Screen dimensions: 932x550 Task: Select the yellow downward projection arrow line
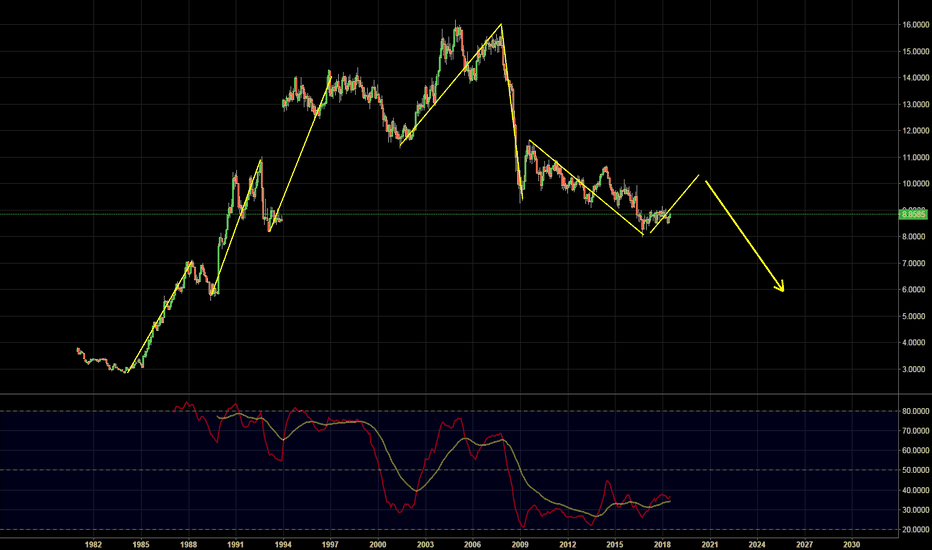744,236
